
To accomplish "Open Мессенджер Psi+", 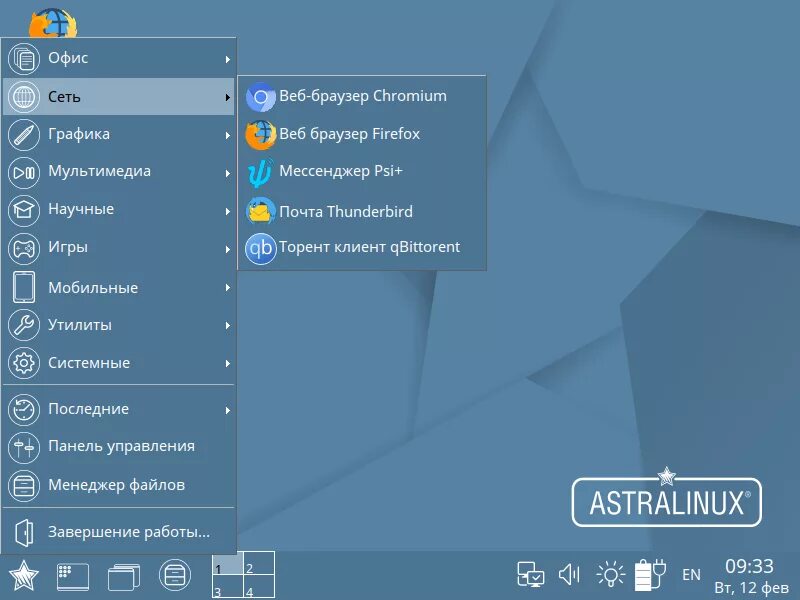I will pos(362,172).
